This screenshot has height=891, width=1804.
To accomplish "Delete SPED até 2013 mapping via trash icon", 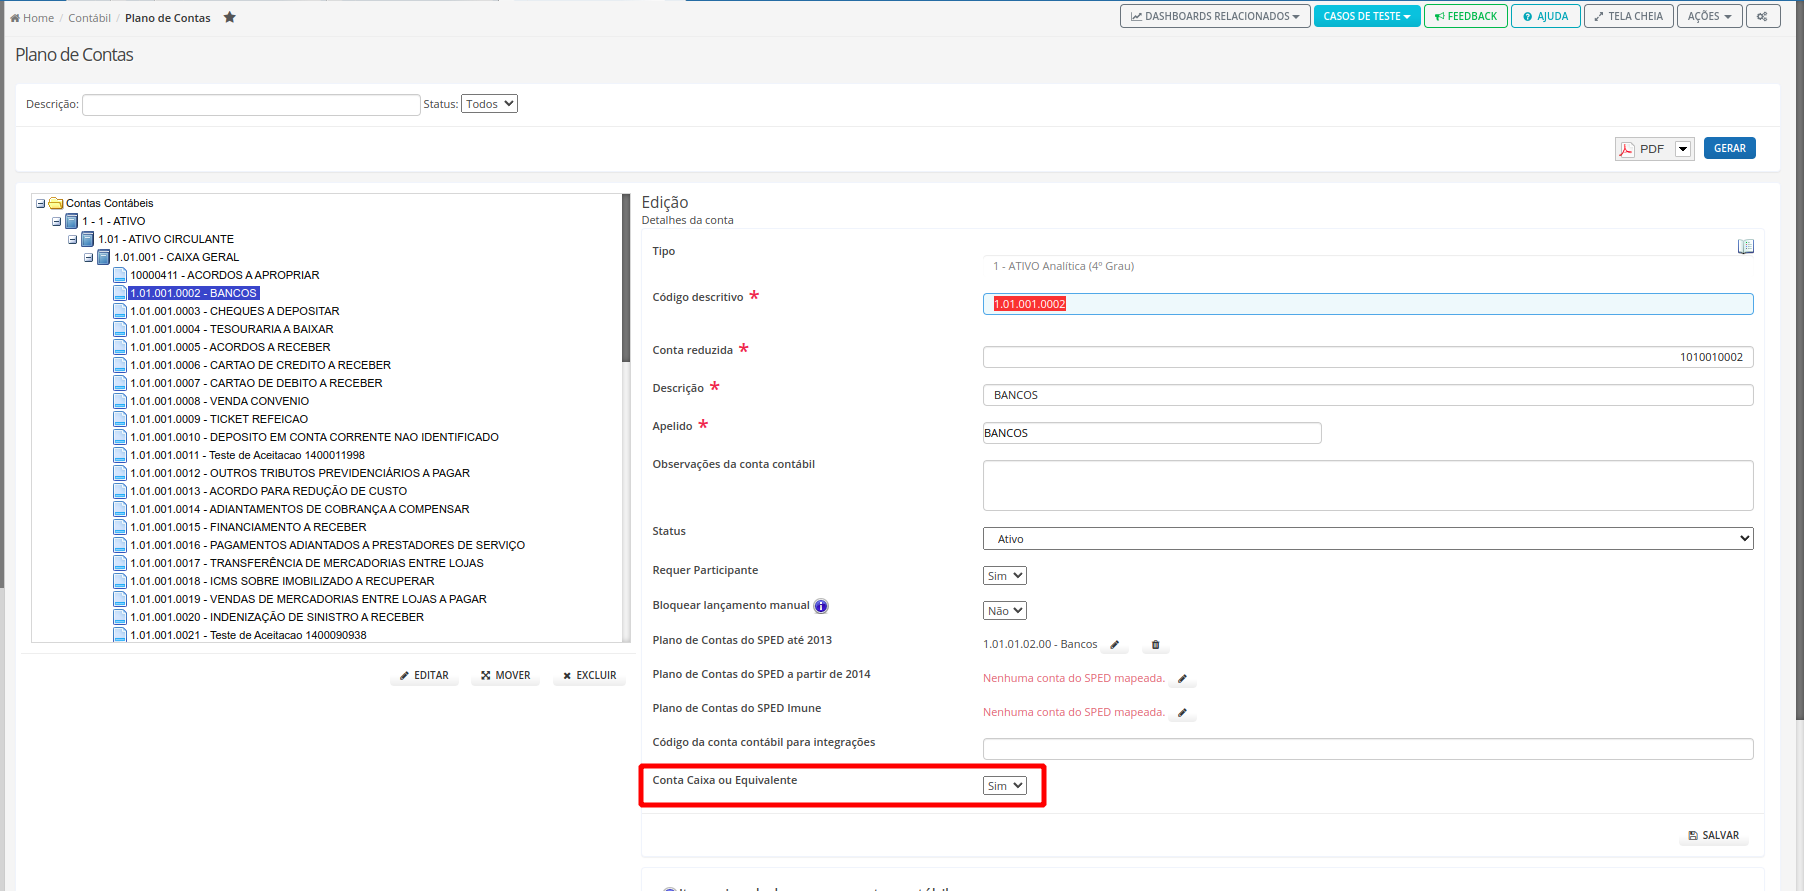I will (x=1155, y=645).
